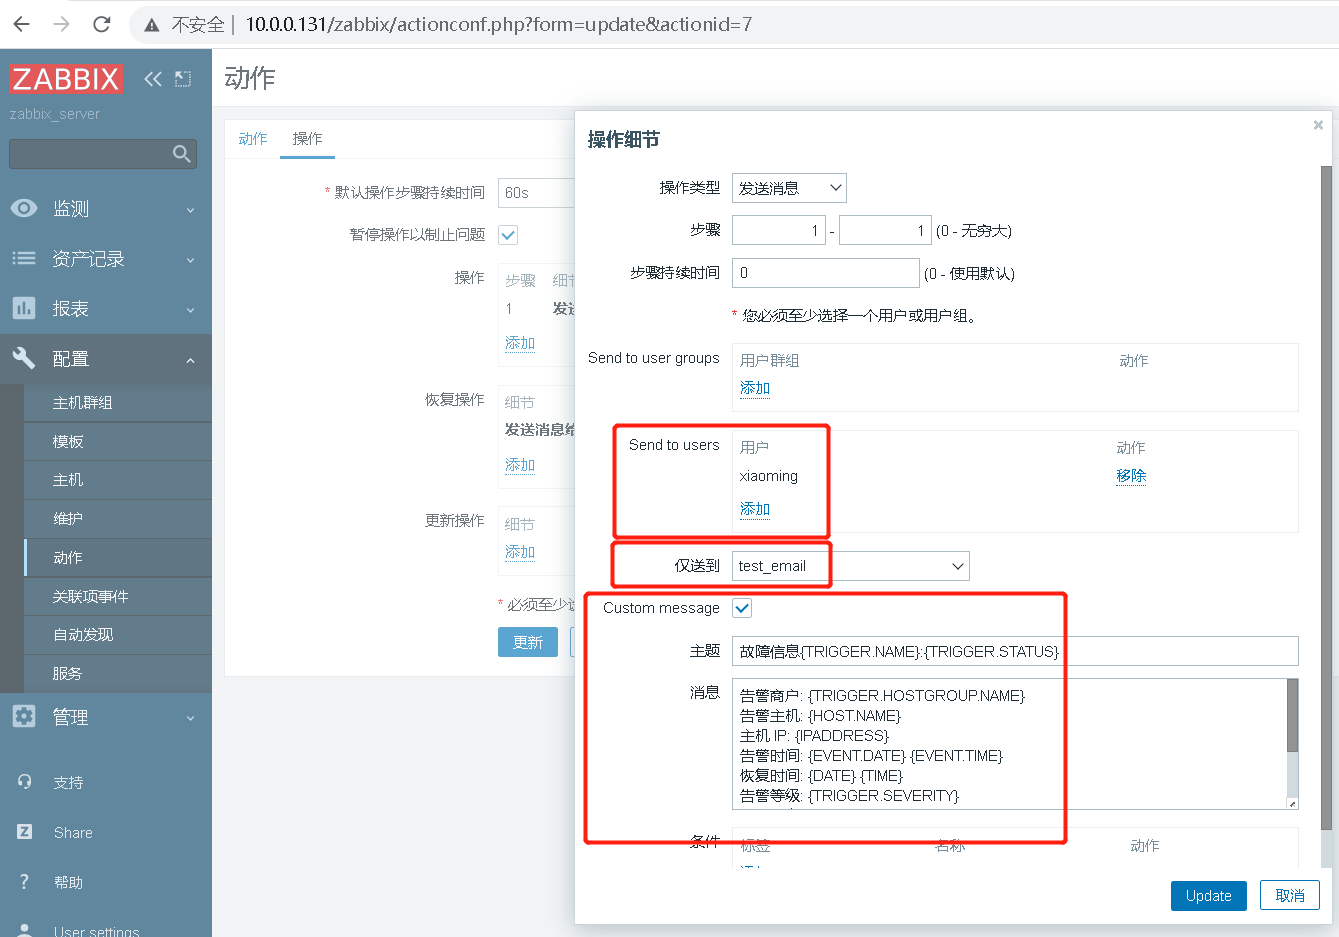Click the zabbix_server label under the logo

55,114
